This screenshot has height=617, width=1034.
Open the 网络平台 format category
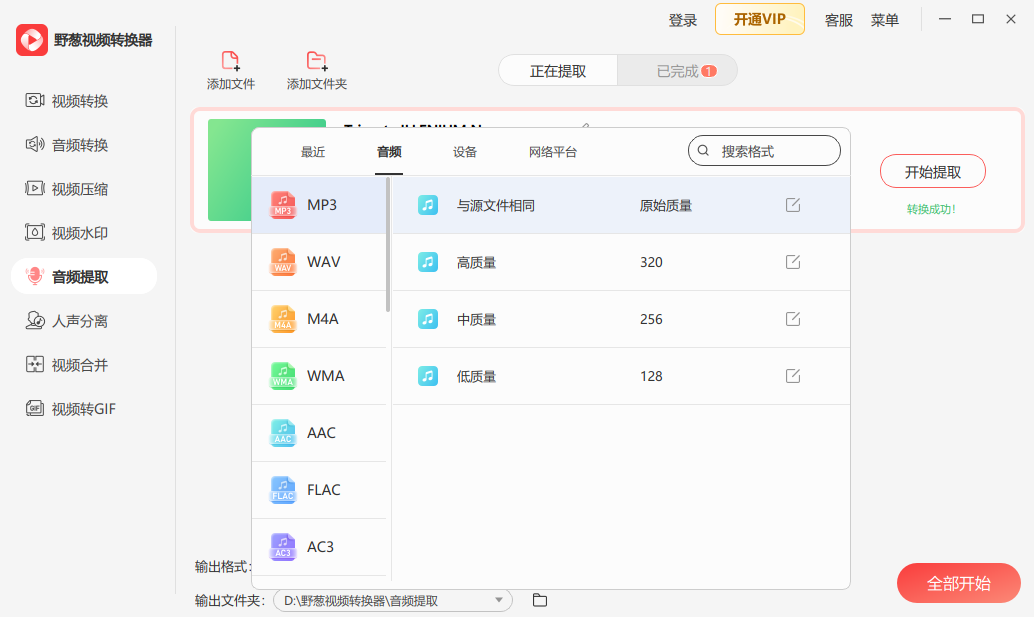click(x=552, y=151)
